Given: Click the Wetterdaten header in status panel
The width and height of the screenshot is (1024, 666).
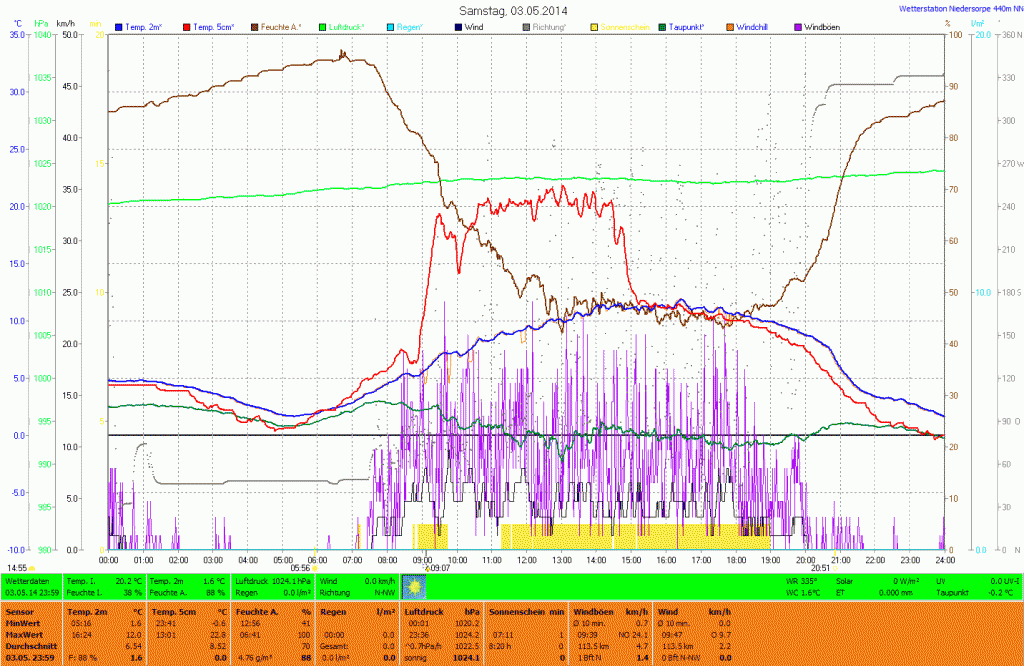Looking at the screenshot, I should (x=27, y=580).
